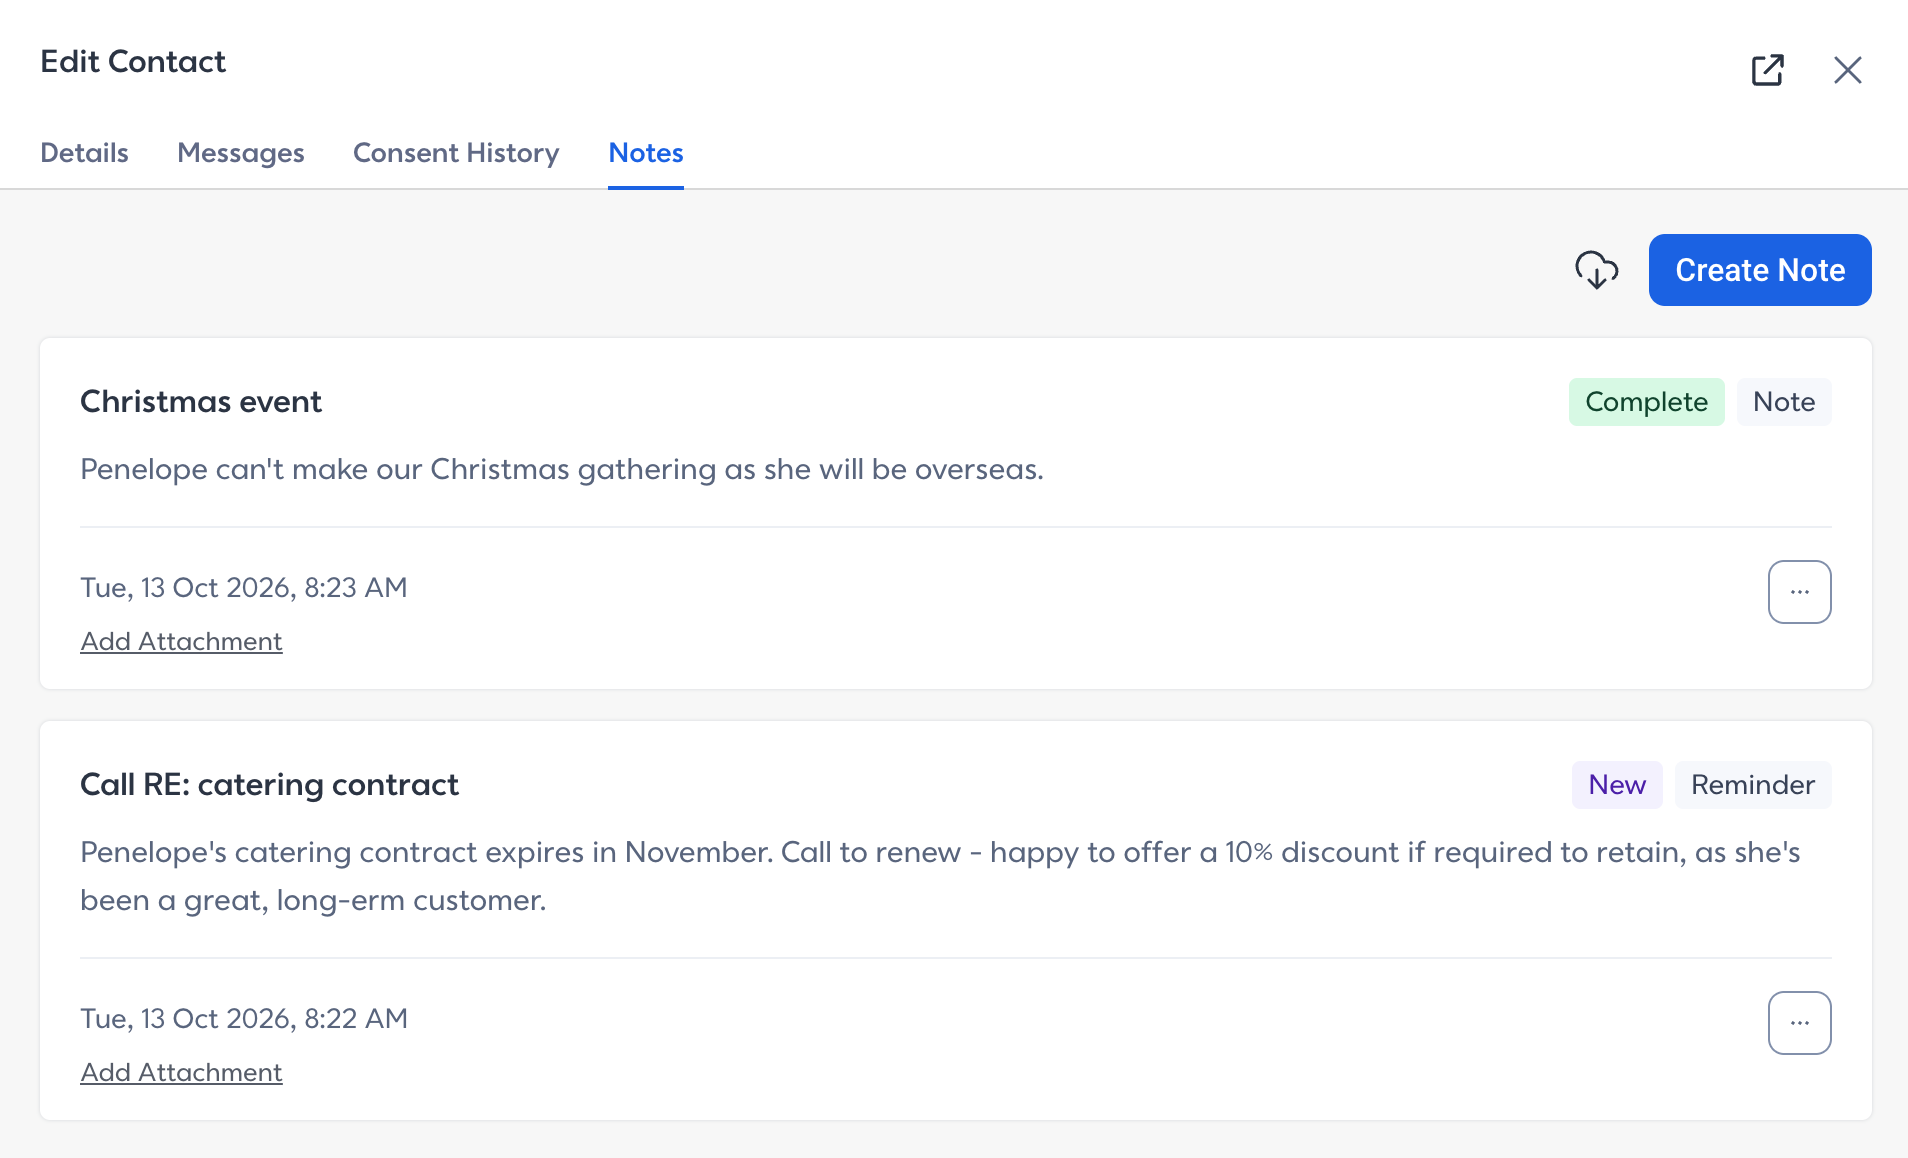Click the Note type tag
This screenshot has height=1158, width=1908.
(1784, 402)
